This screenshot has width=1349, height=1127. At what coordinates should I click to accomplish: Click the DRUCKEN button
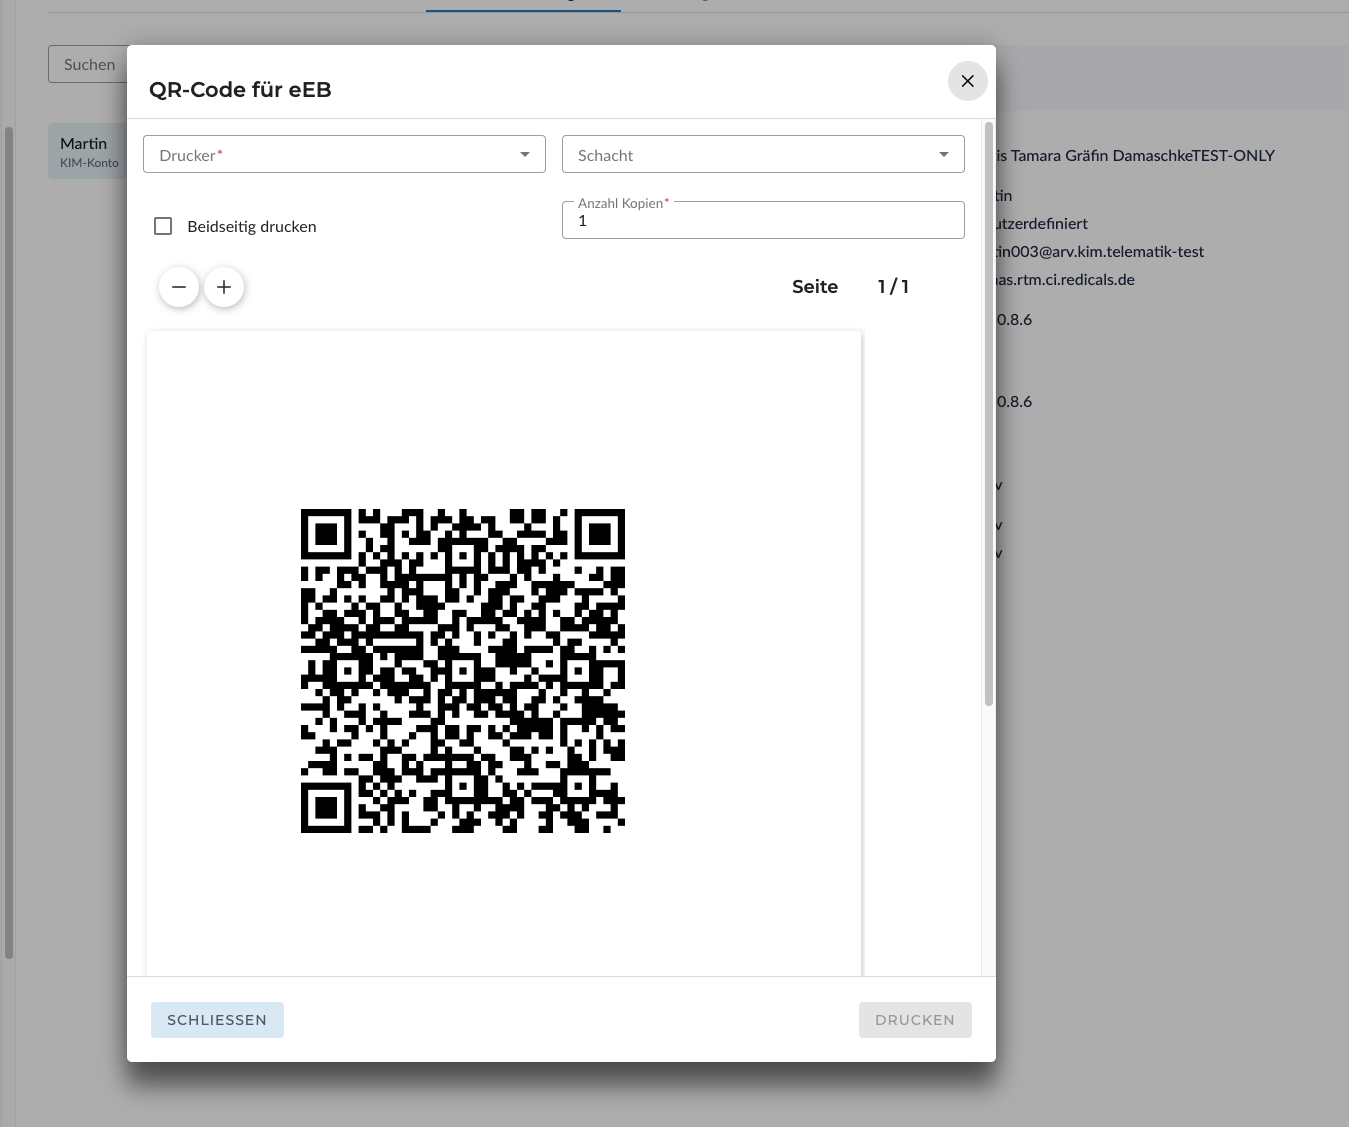tap(914, 1020)
